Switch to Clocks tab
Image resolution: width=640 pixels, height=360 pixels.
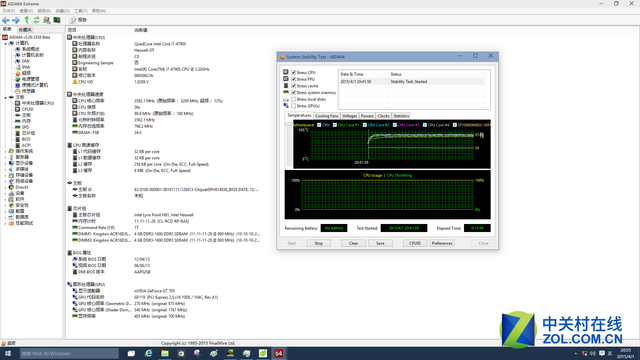[x=383, y=116]
